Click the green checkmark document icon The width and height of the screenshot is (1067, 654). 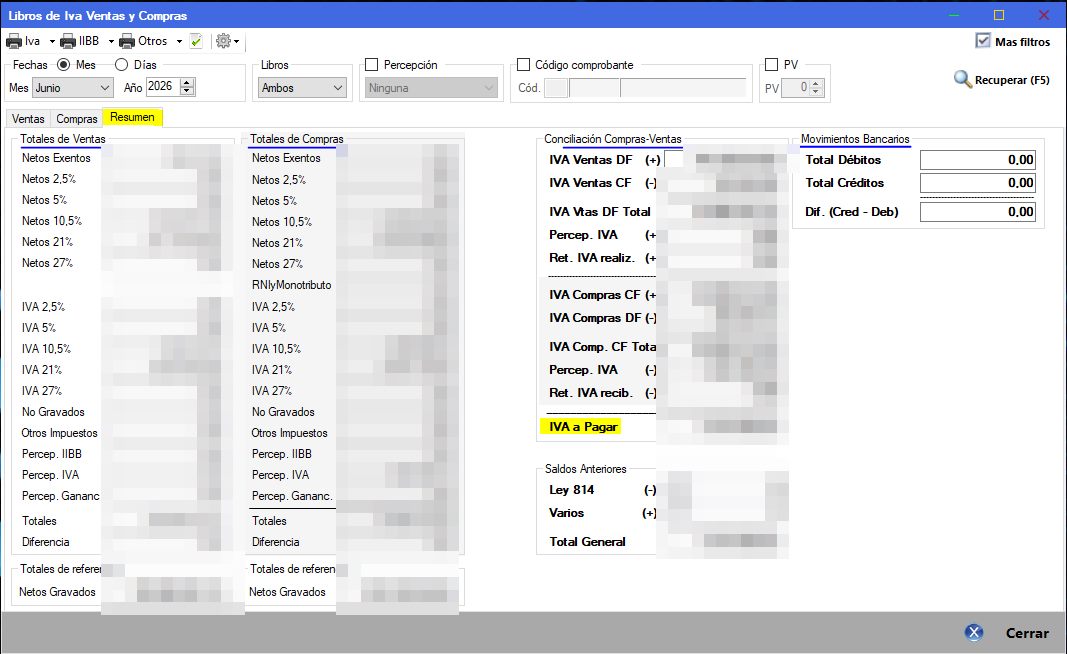(196, 42)
